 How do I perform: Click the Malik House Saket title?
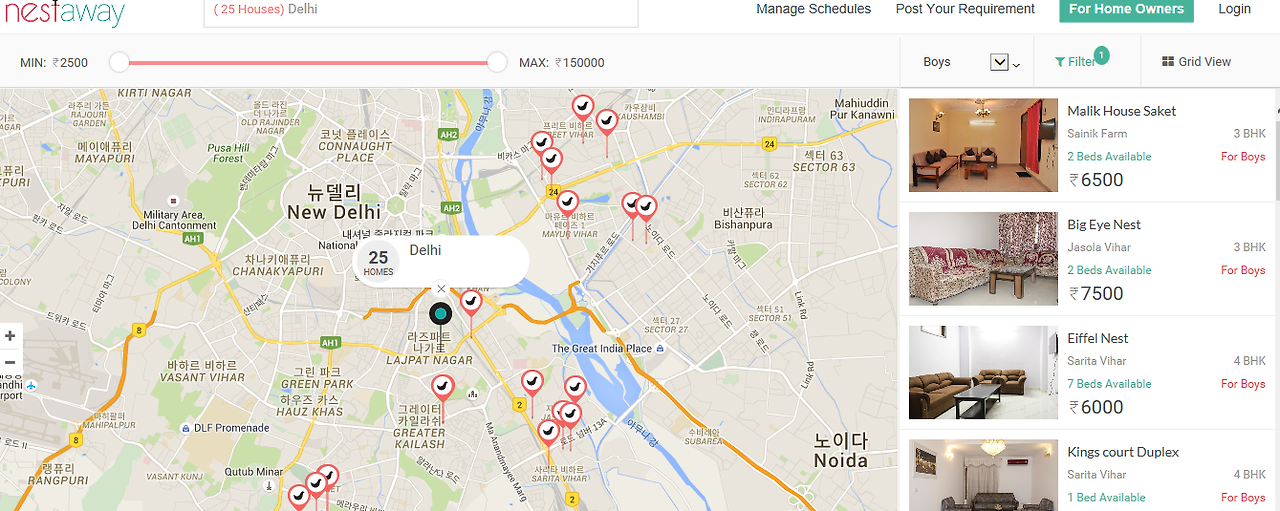pos(1121,111)
